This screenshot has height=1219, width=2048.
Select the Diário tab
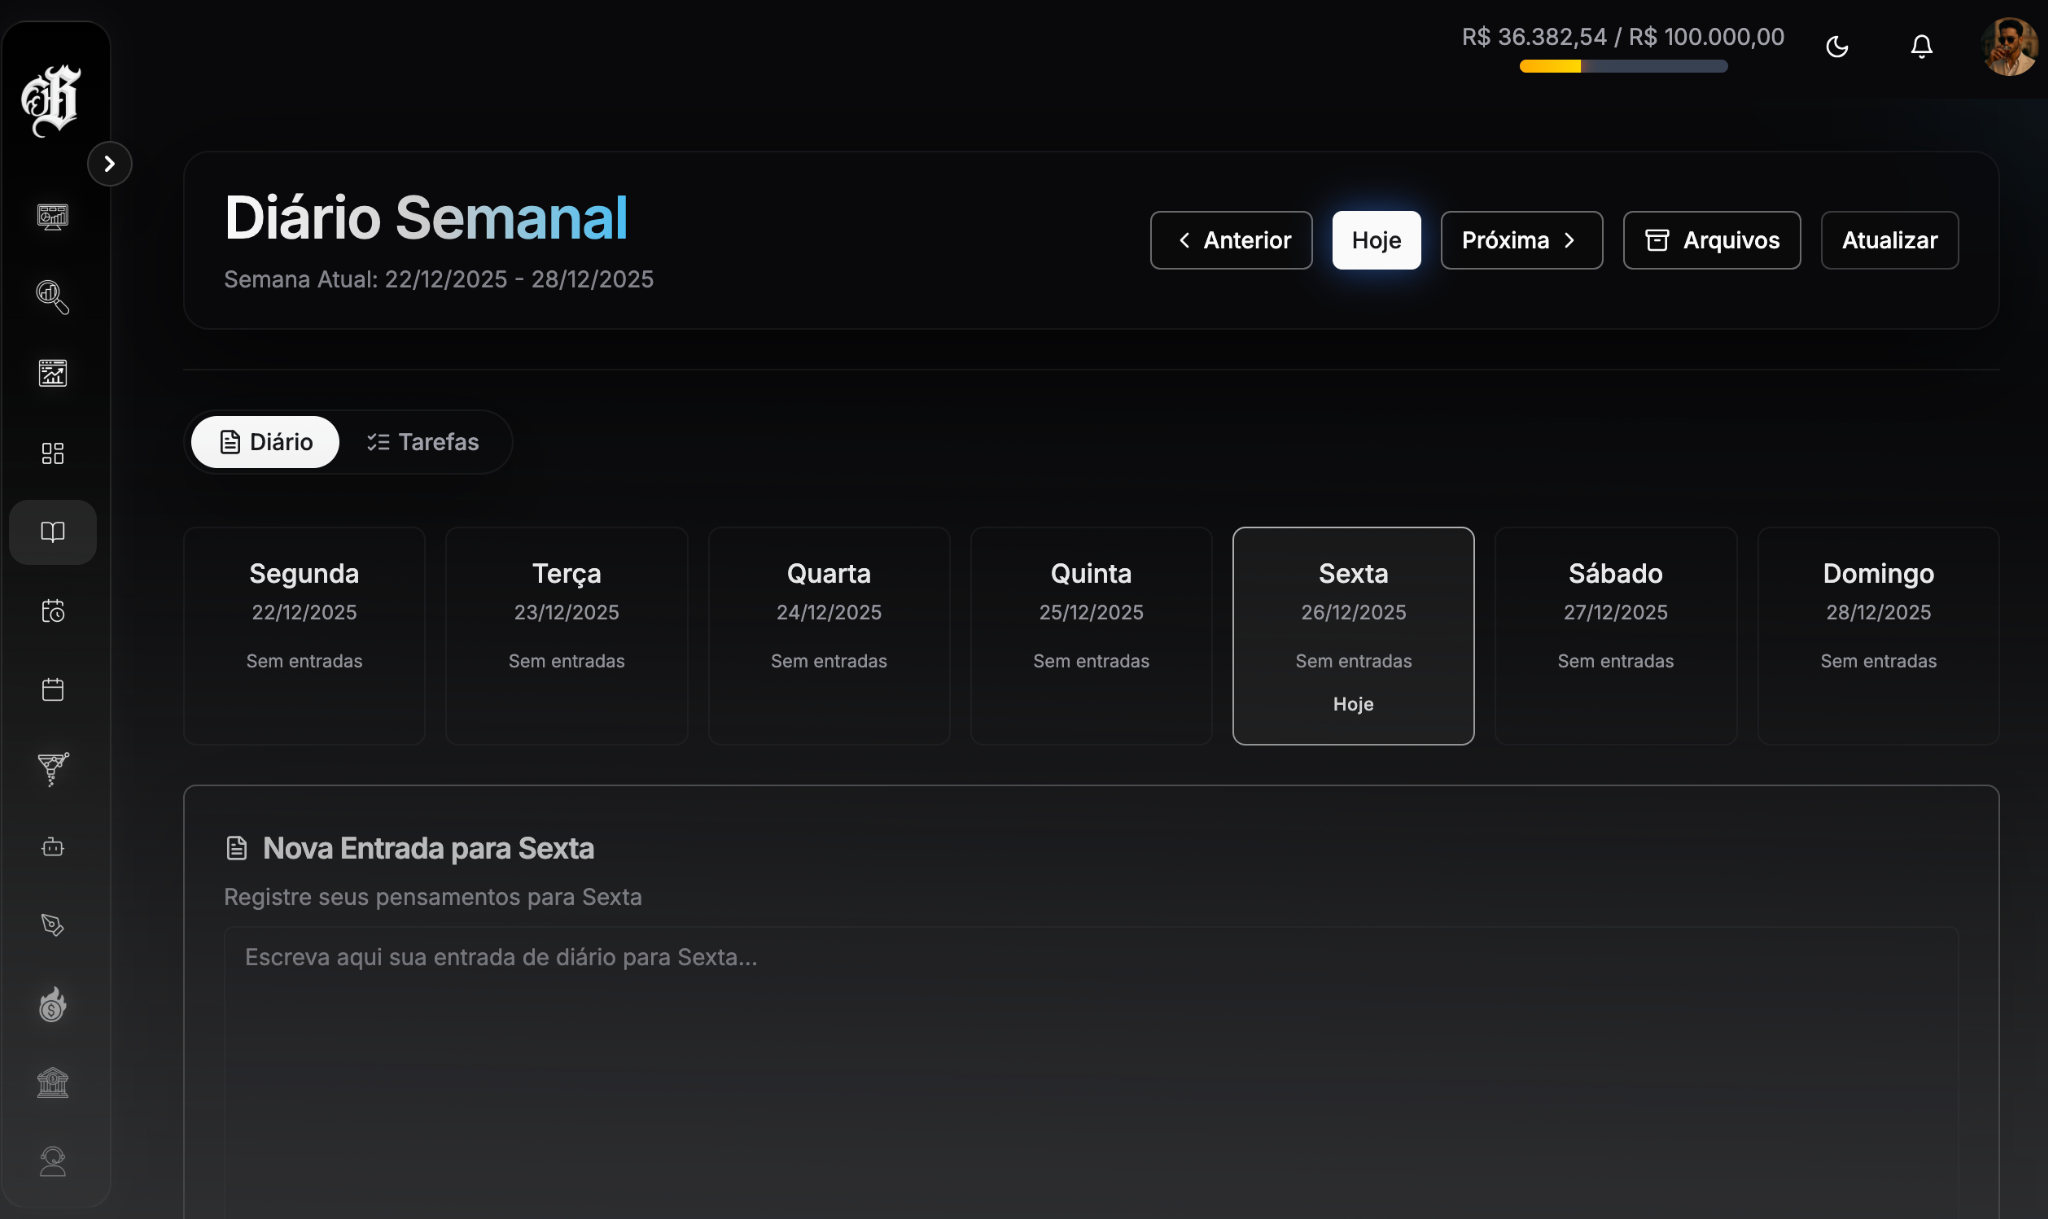[x=264, y=441]
